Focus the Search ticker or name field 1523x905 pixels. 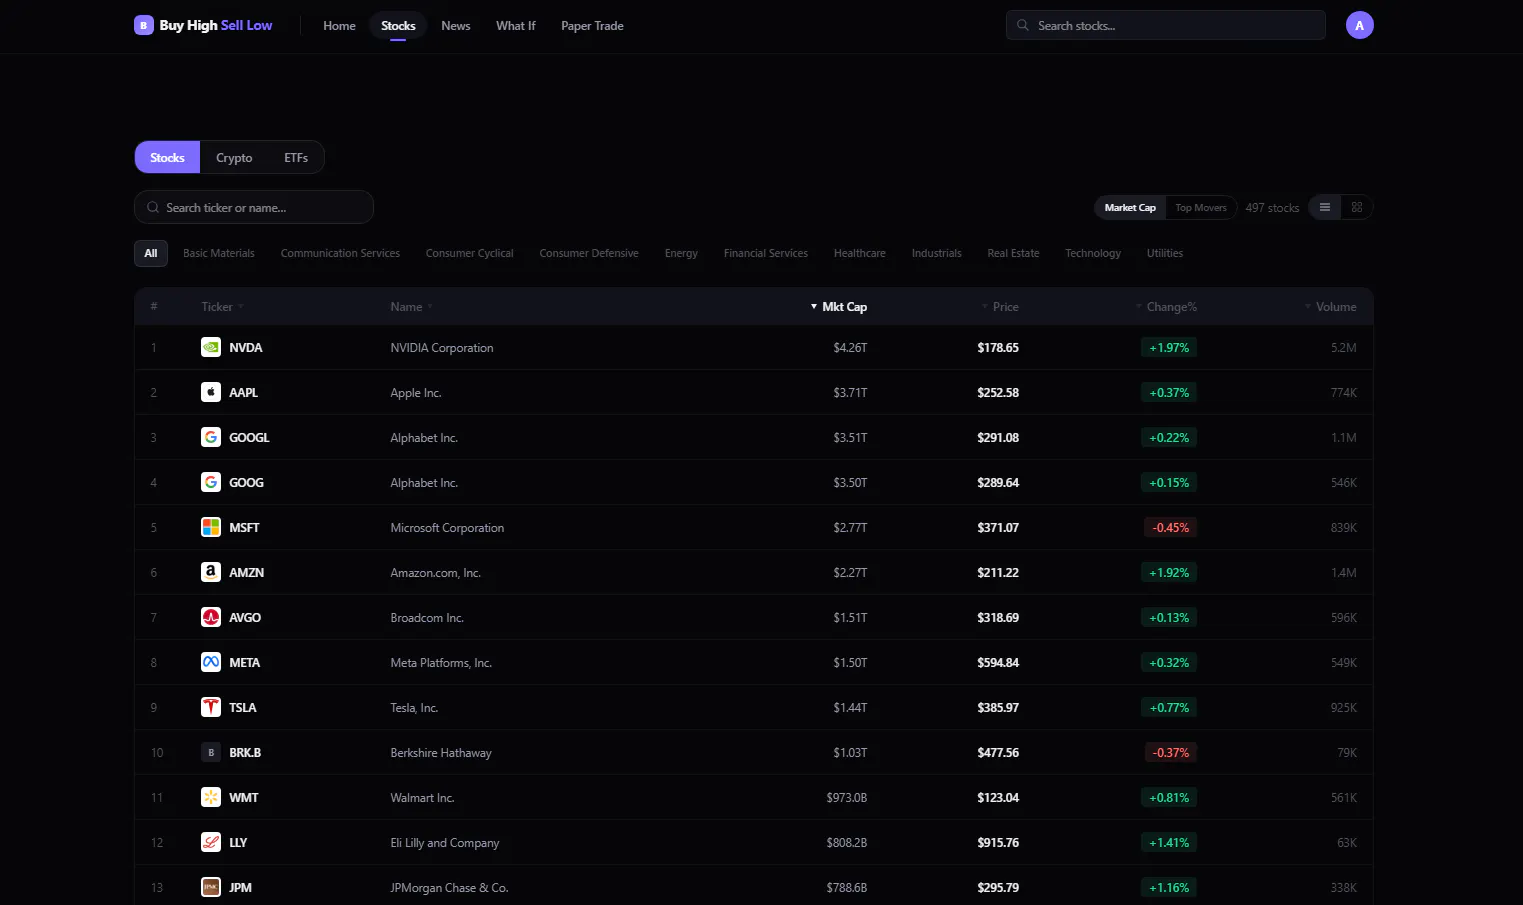254,207
